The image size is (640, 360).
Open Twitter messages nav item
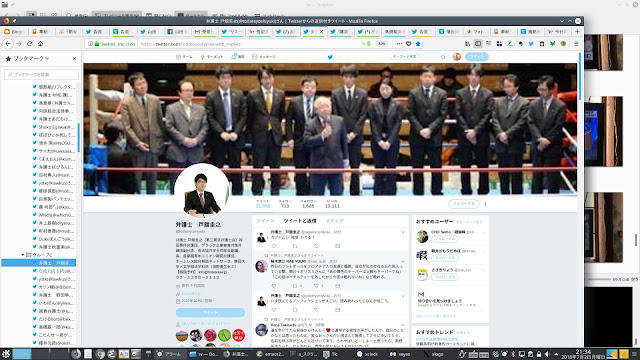[x=264, y=57]
